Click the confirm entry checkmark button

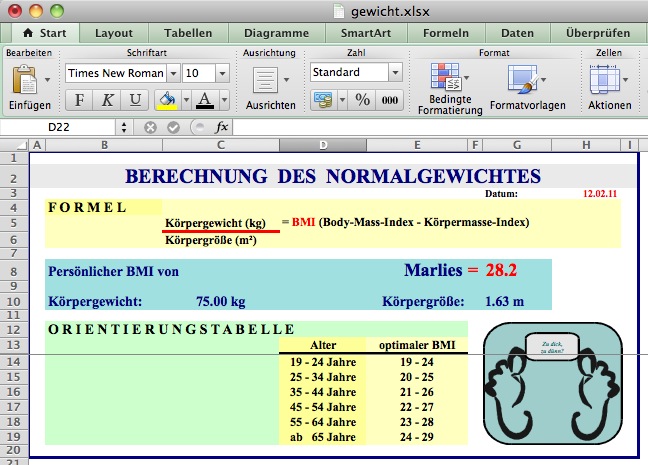pyautogui.click(x=174, y=127)
